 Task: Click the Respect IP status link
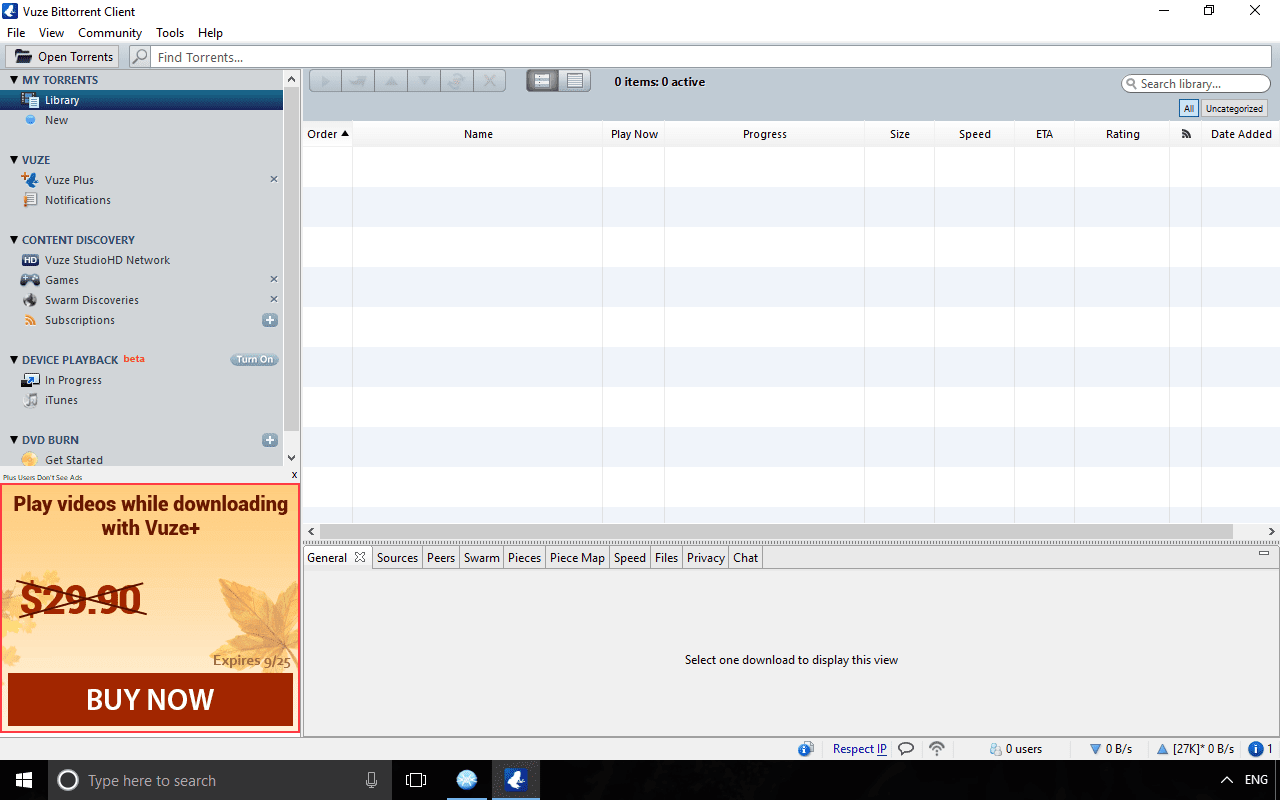click(860, 749)
